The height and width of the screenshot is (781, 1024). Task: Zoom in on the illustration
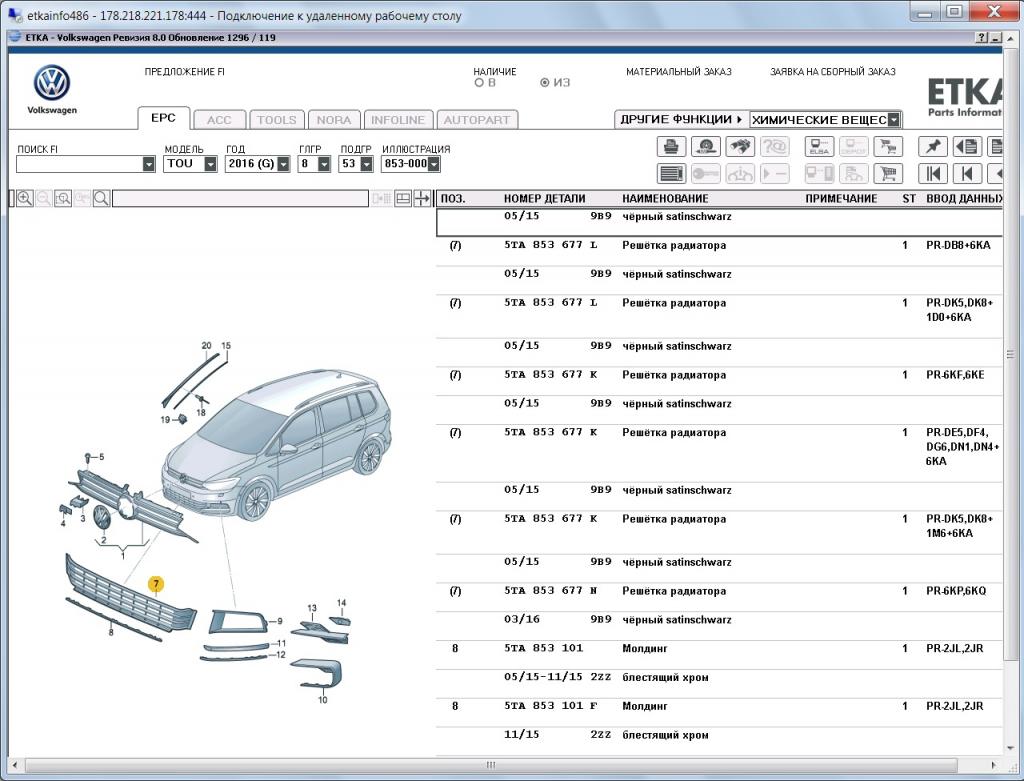25,199
